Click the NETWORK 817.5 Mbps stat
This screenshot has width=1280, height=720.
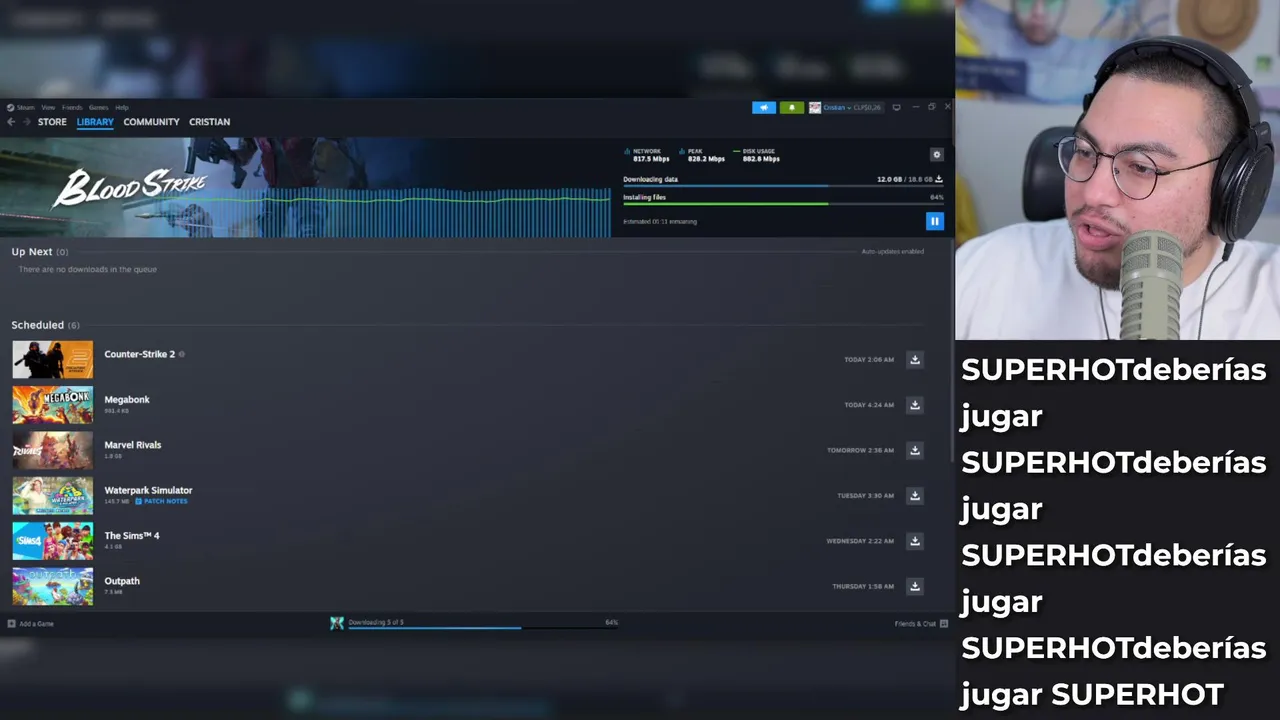point(647,155)
